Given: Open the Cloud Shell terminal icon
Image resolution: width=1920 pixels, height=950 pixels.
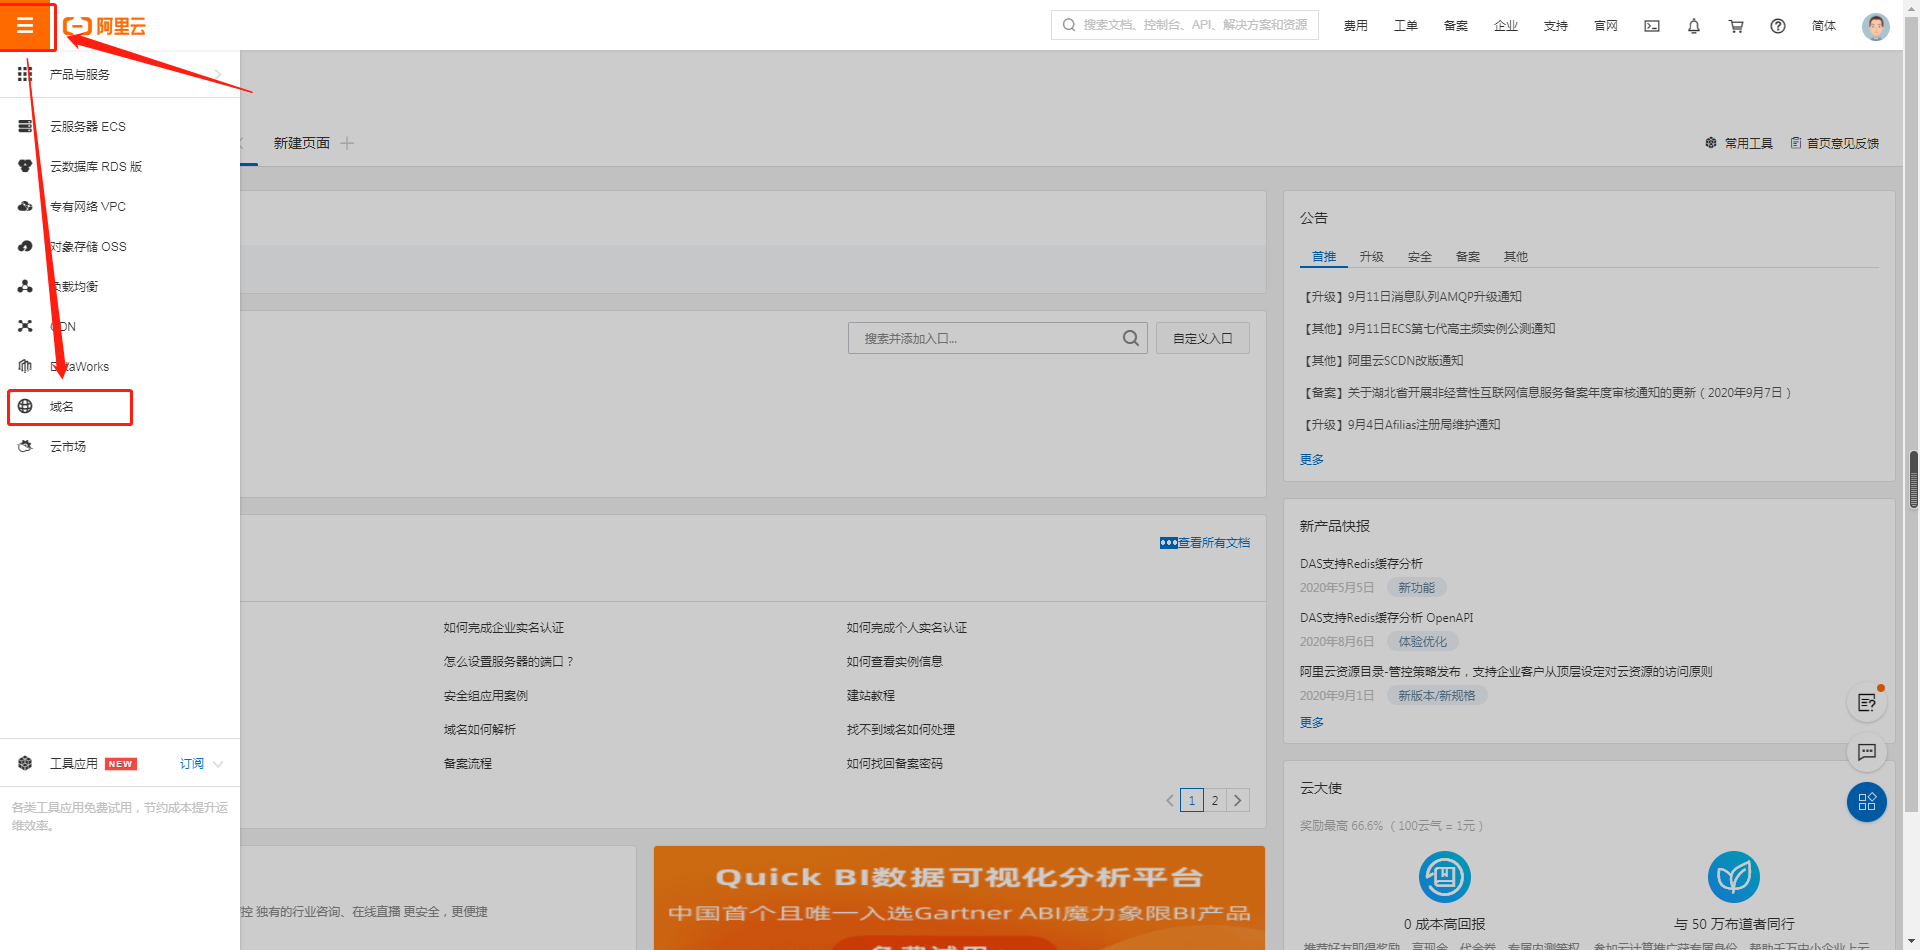Looking at the screenshot, I should point(1652,26).
